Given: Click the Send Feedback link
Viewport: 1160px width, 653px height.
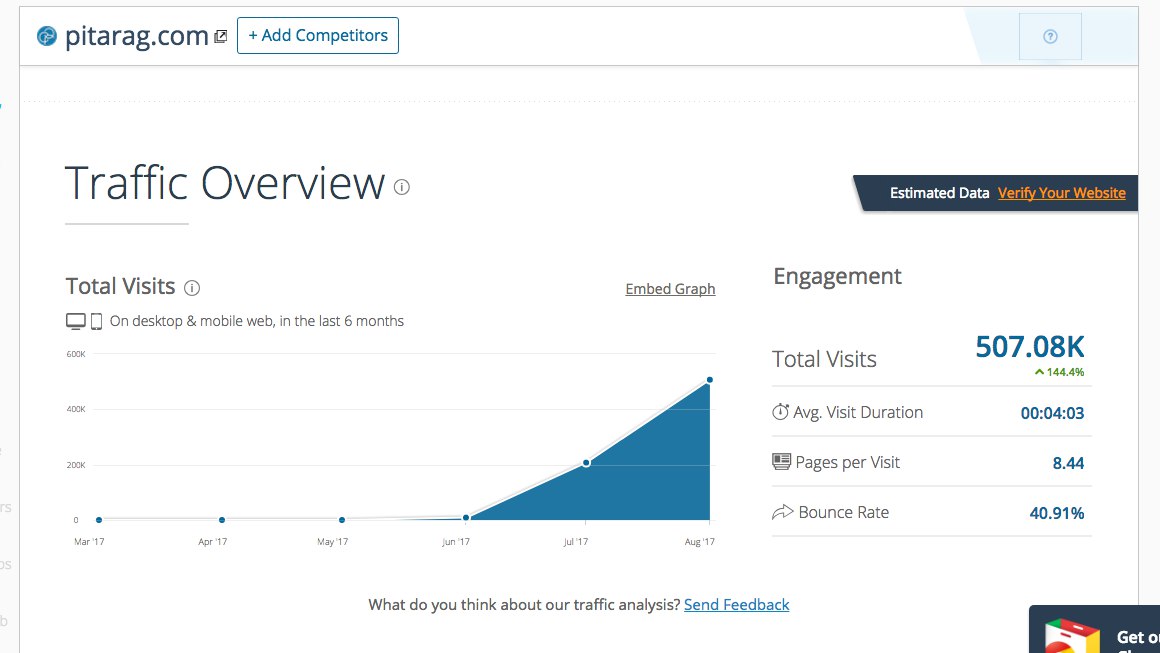Looking at the screenshot, I should 736,605.
